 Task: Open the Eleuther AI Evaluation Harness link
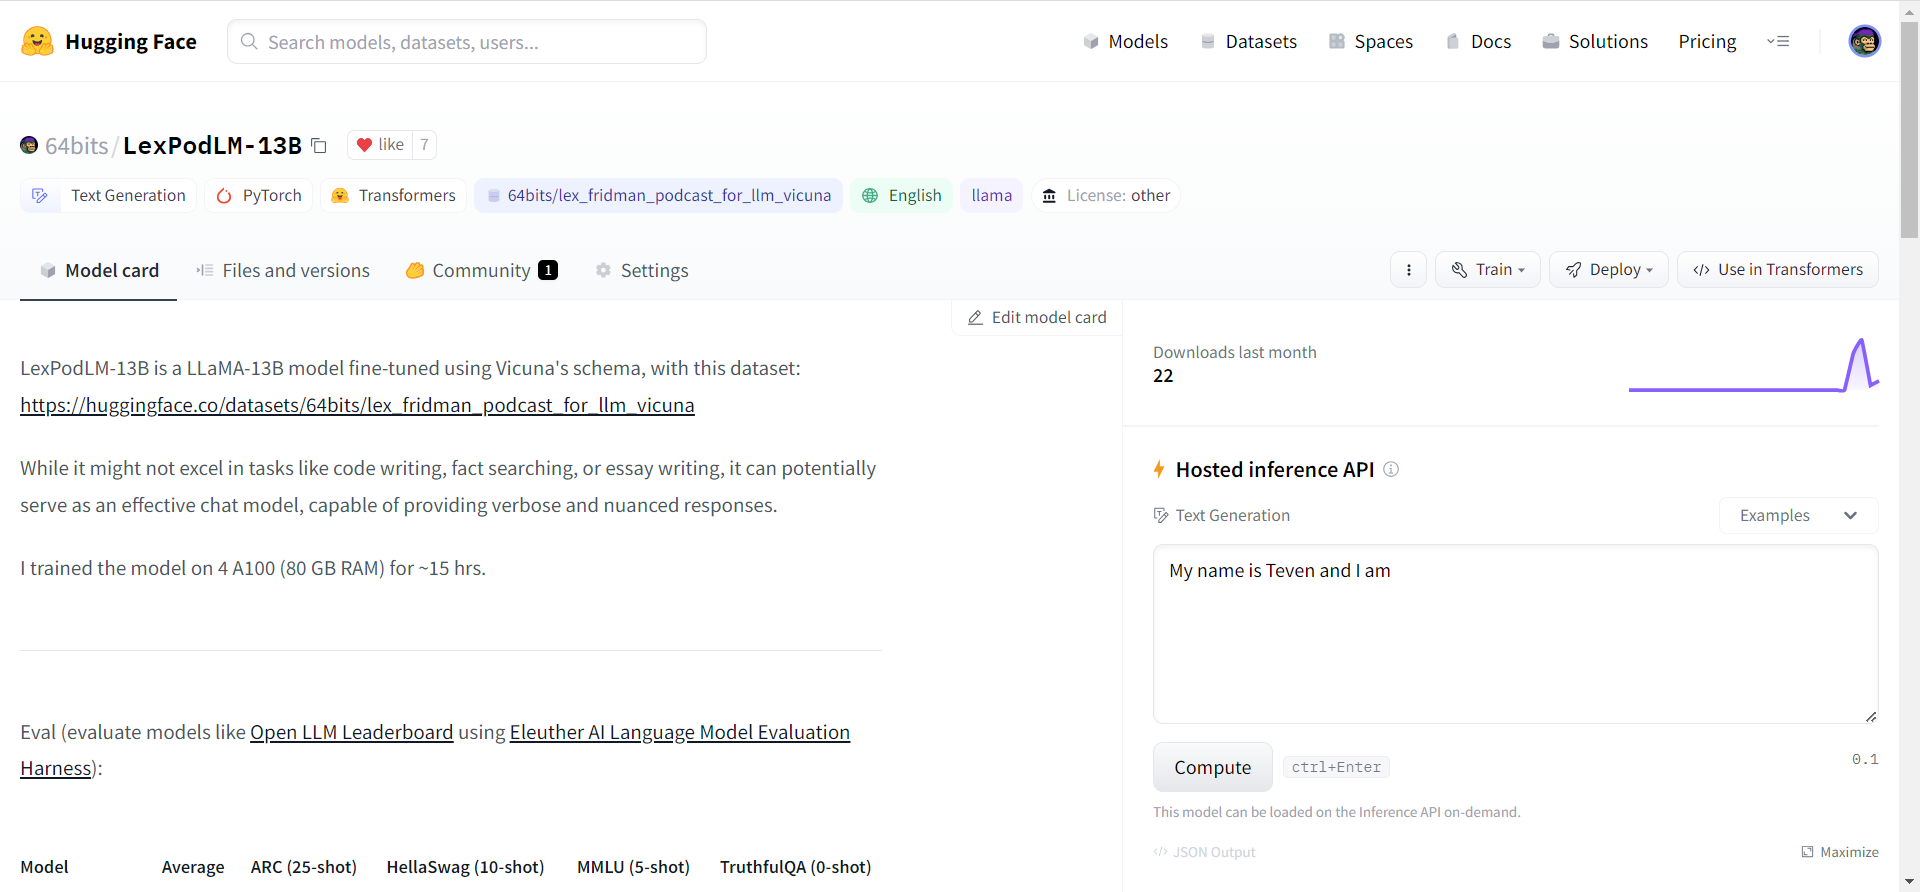click(x=679, y=732)
